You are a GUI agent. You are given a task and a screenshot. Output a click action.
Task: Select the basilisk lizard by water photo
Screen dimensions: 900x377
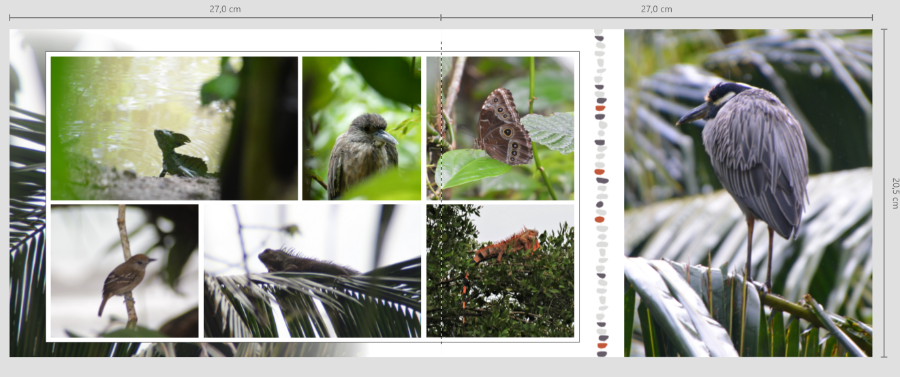(174, 128)
